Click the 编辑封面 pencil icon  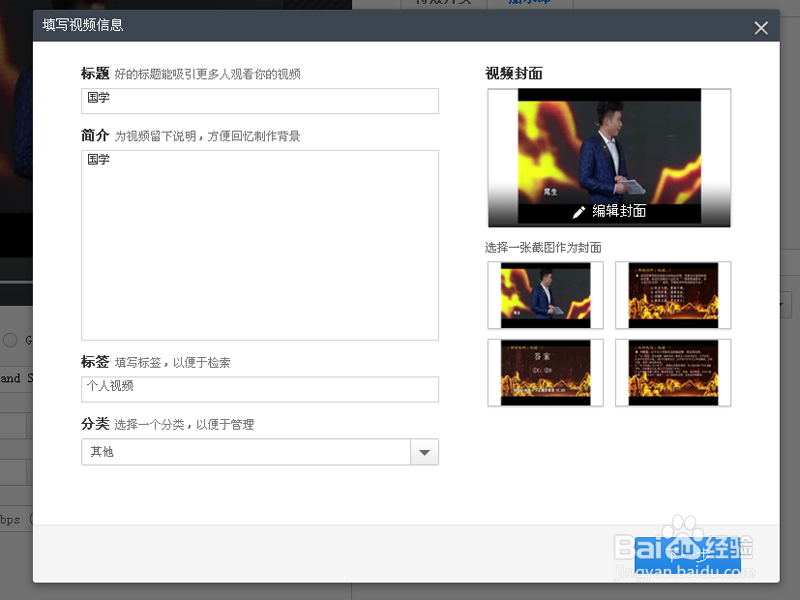click(x=579, y=212)
